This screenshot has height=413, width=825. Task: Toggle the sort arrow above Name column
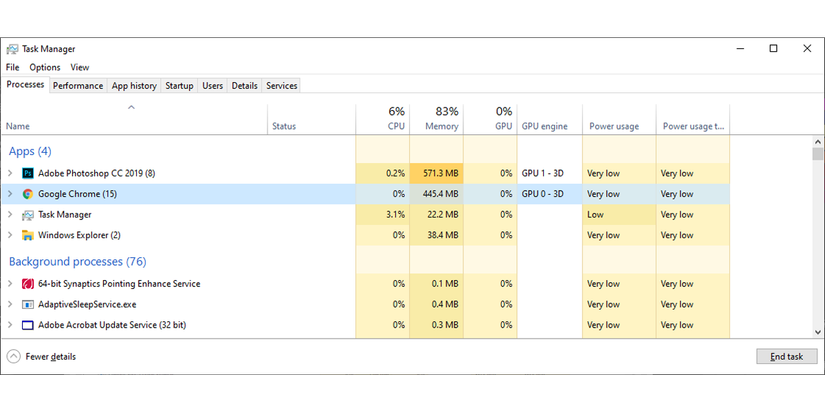click(132, 107)
